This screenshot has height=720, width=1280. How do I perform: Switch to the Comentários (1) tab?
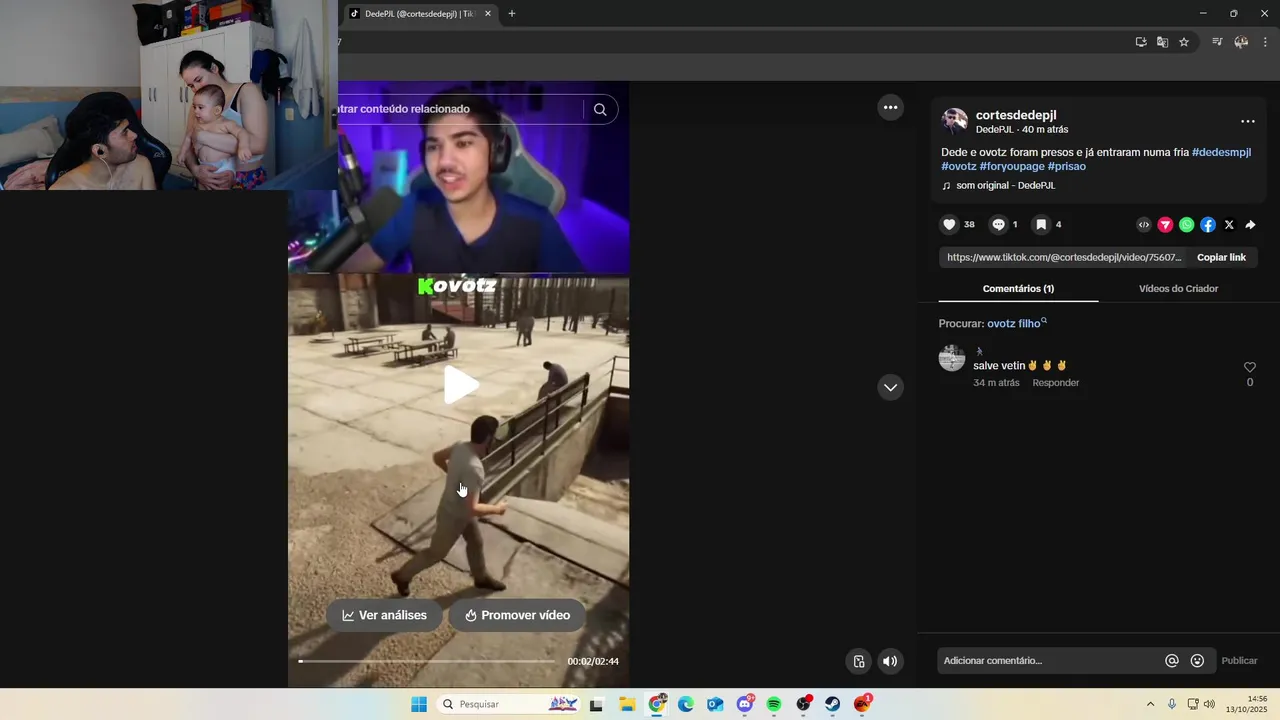pyautogui.click(x=1018, y=288)
